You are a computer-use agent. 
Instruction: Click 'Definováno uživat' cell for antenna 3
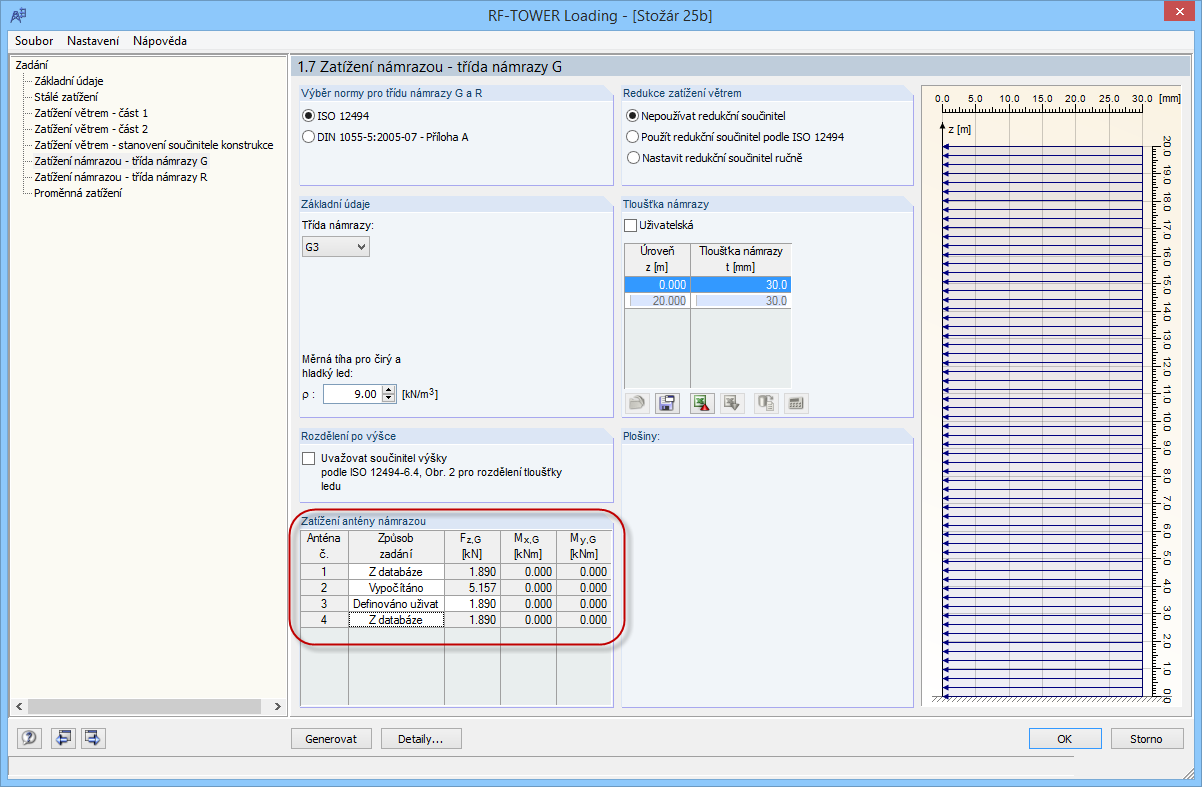[x=396, y=604]
